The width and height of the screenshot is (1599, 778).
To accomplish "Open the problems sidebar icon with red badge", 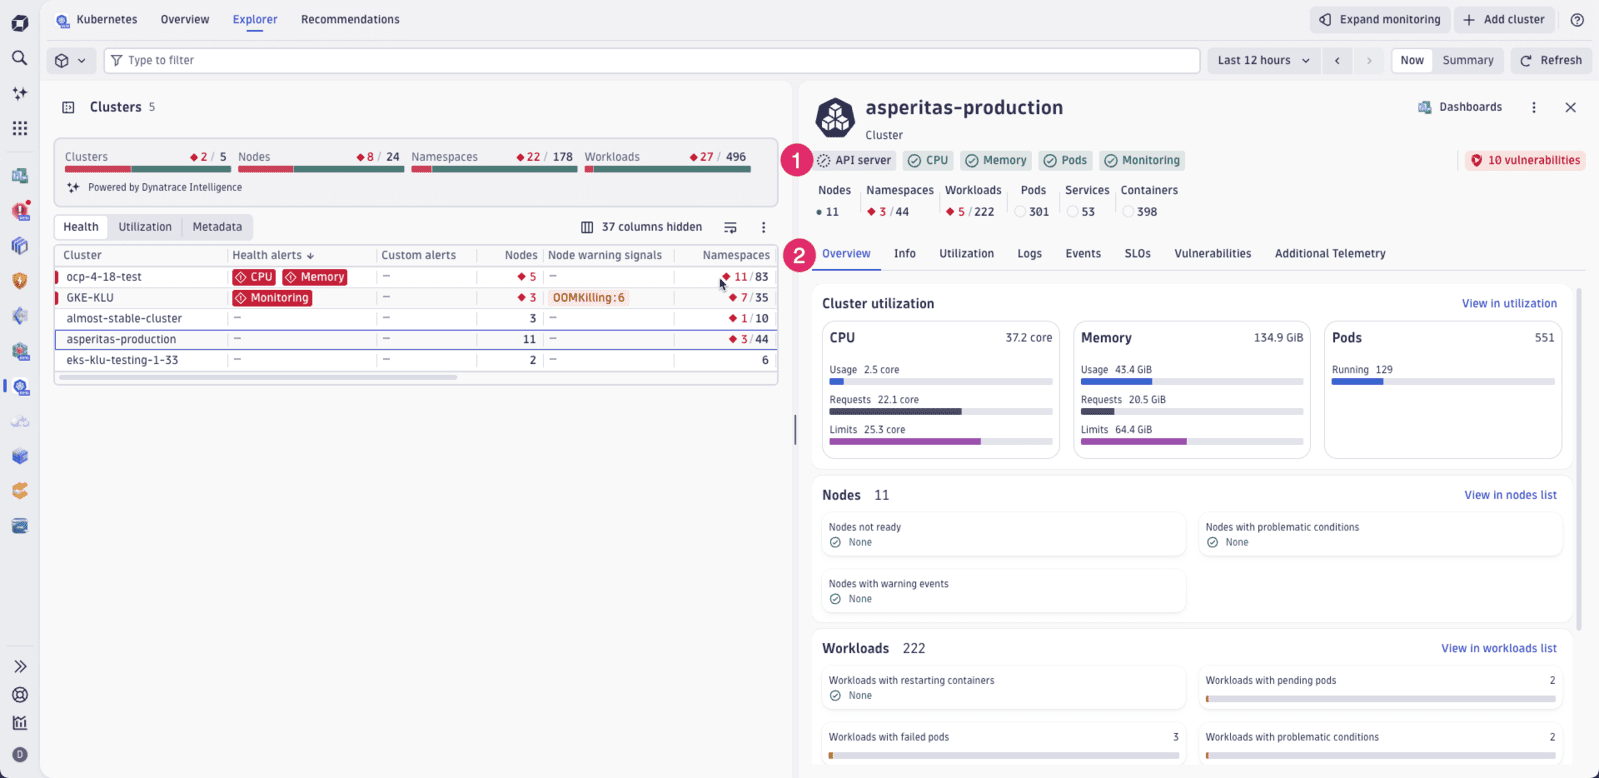I will [20, 211].
